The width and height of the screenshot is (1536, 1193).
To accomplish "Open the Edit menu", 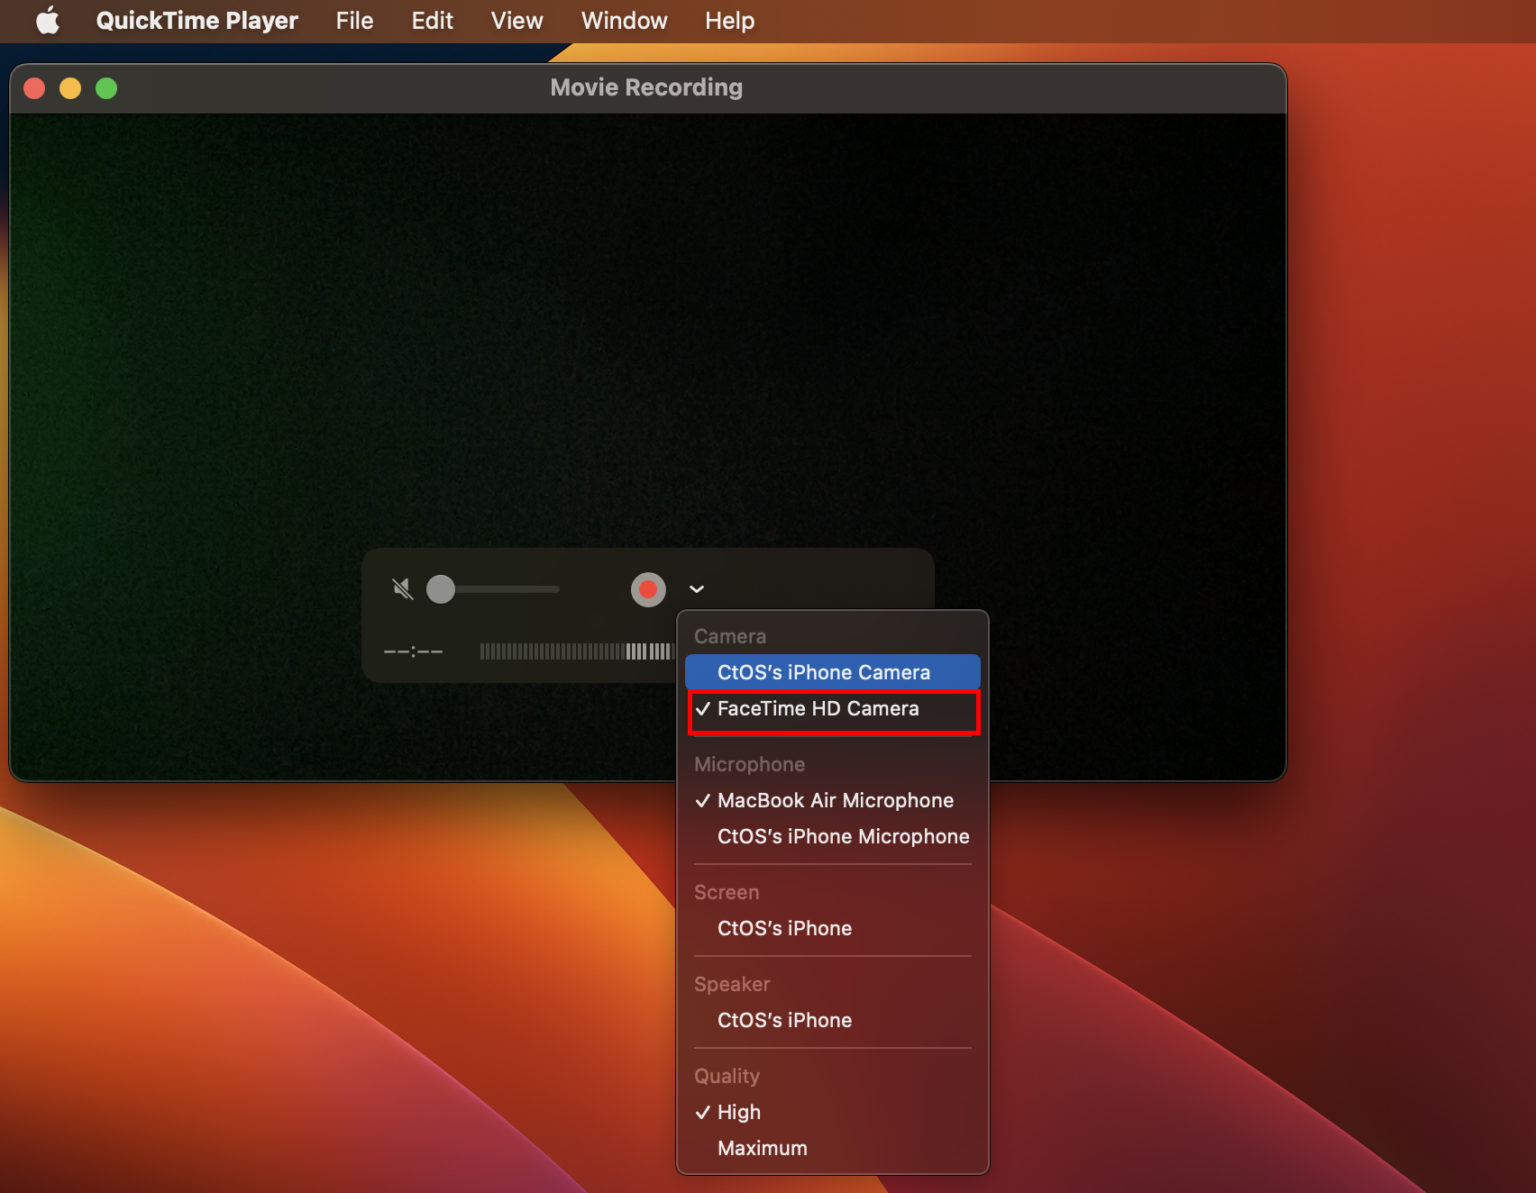I will click(x=432, y=21).
